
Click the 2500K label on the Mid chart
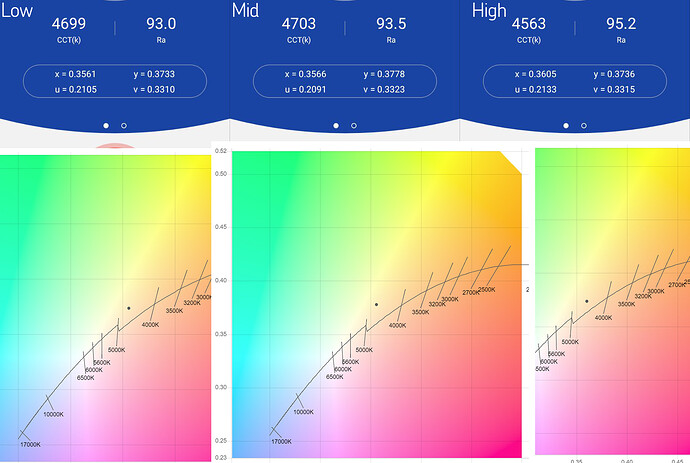pos(487,290)
